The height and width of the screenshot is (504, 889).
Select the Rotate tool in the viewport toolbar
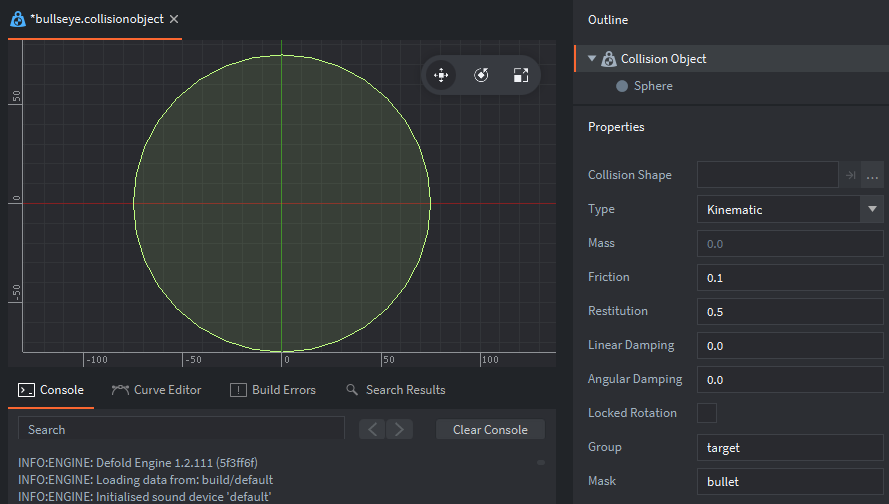click(x=481, y=75)
